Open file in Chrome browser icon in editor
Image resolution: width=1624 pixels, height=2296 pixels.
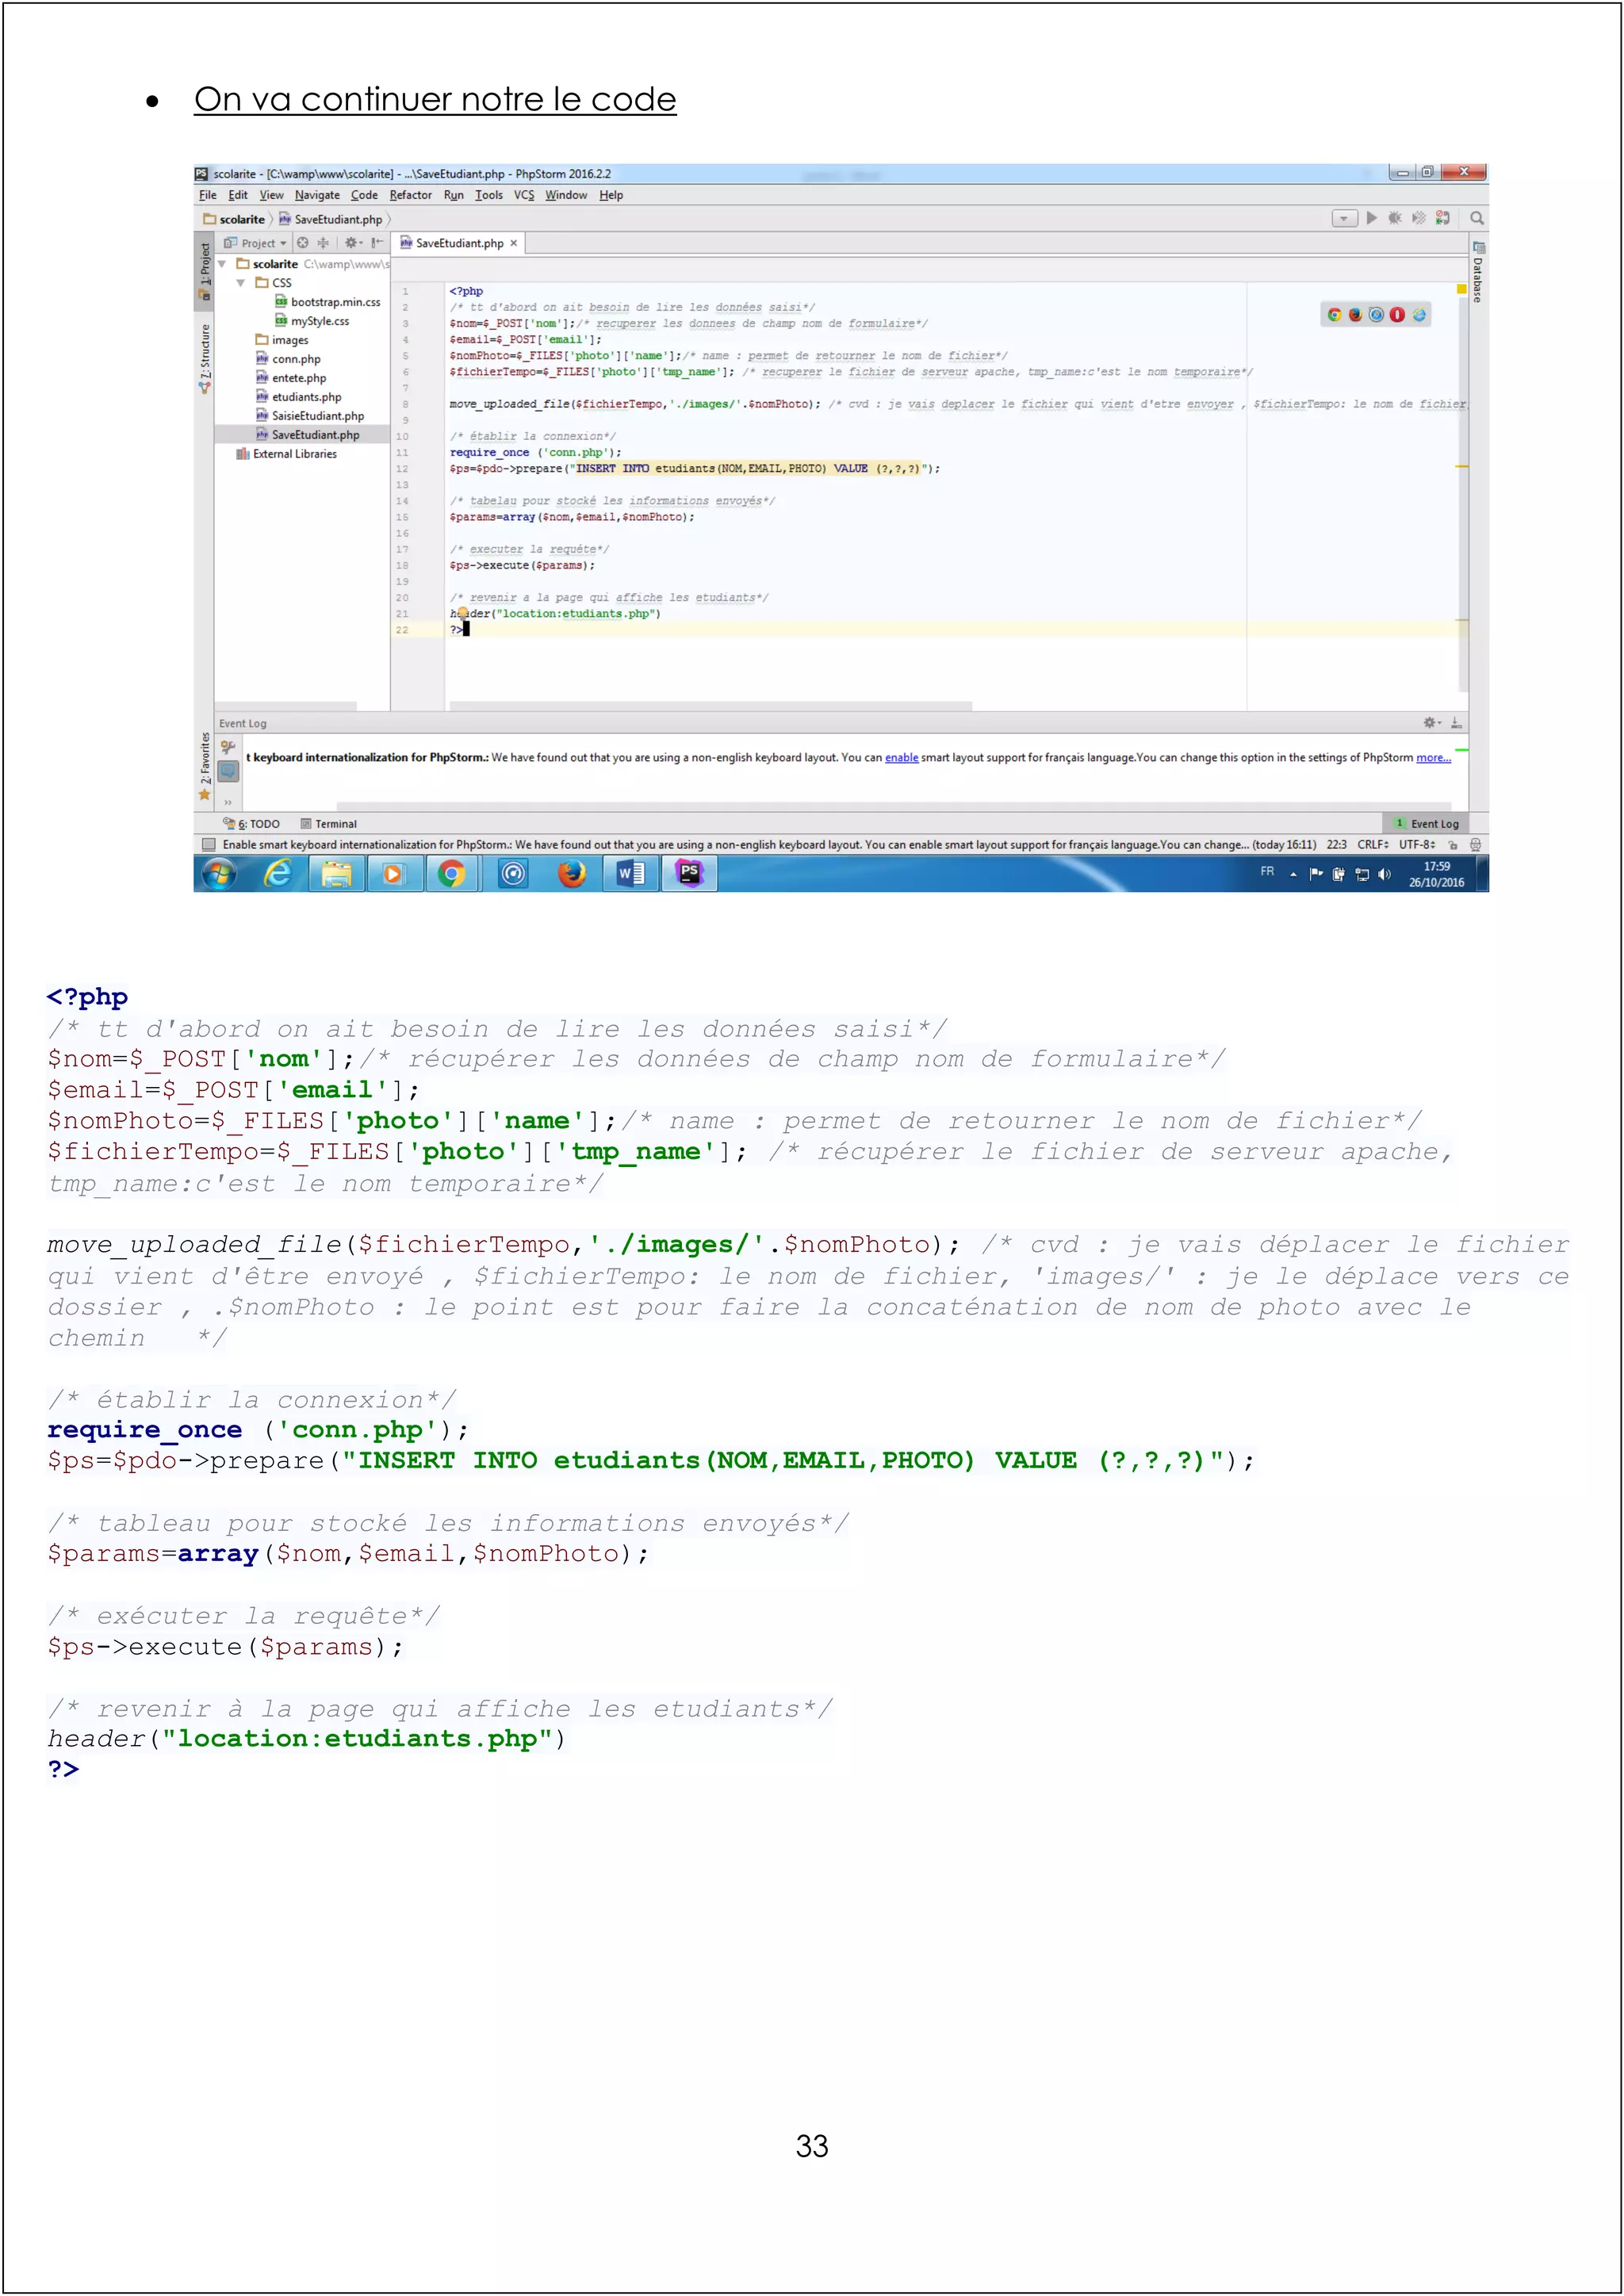1334,315
